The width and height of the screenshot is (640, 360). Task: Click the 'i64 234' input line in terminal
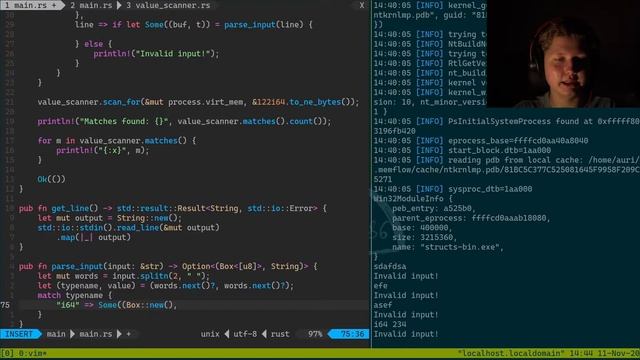tap(390, 324)
